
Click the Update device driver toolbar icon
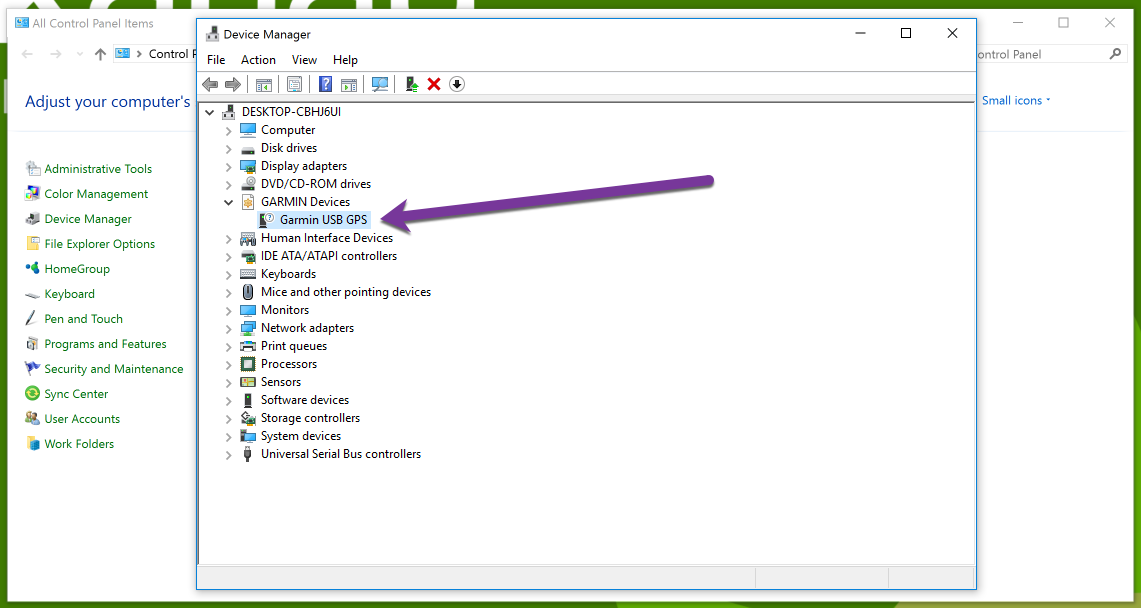pyautogui.click(x=412, y=84)
